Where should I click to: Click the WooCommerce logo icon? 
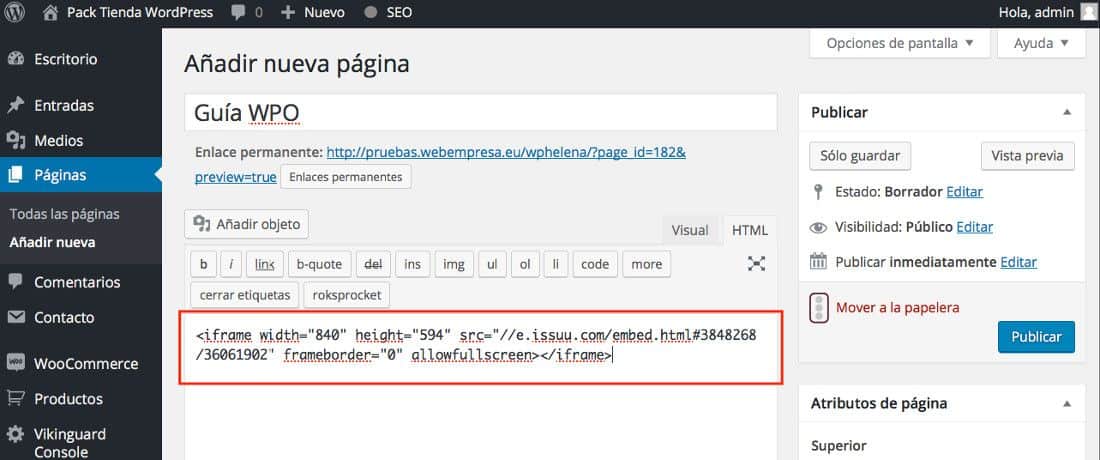(x=15, y=364)
